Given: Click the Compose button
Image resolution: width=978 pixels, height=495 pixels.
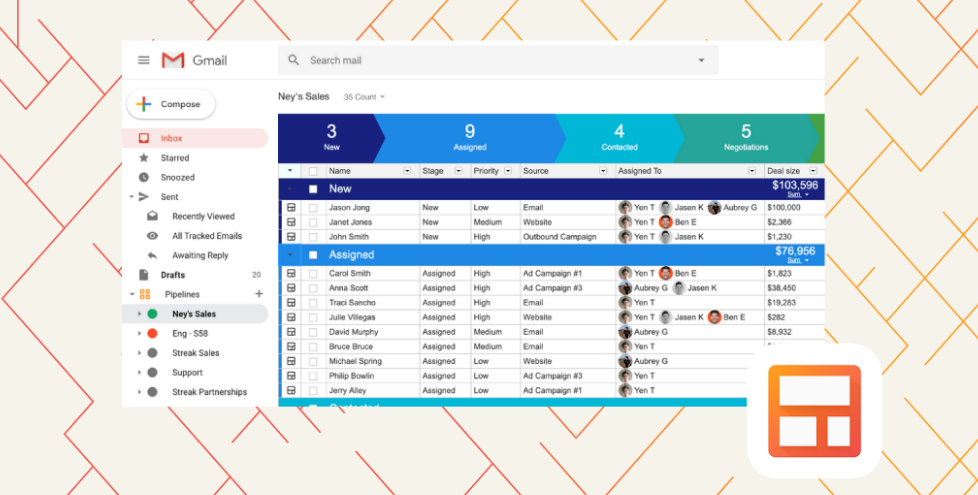Looking at the screenshot, I should pos(171,104).
